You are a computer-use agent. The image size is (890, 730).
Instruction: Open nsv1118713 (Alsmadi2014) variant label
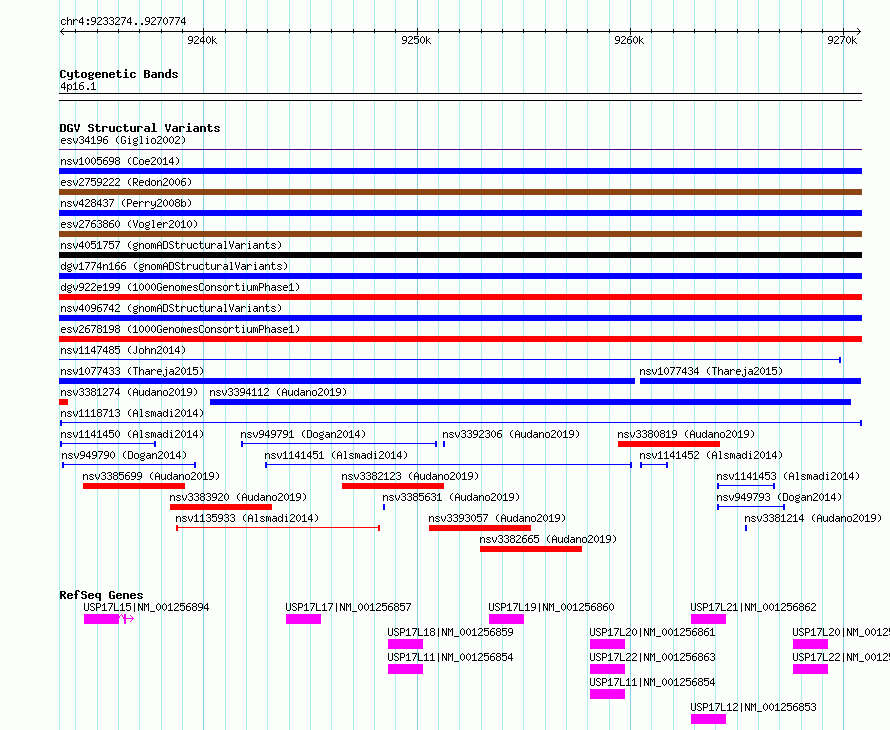132,413
